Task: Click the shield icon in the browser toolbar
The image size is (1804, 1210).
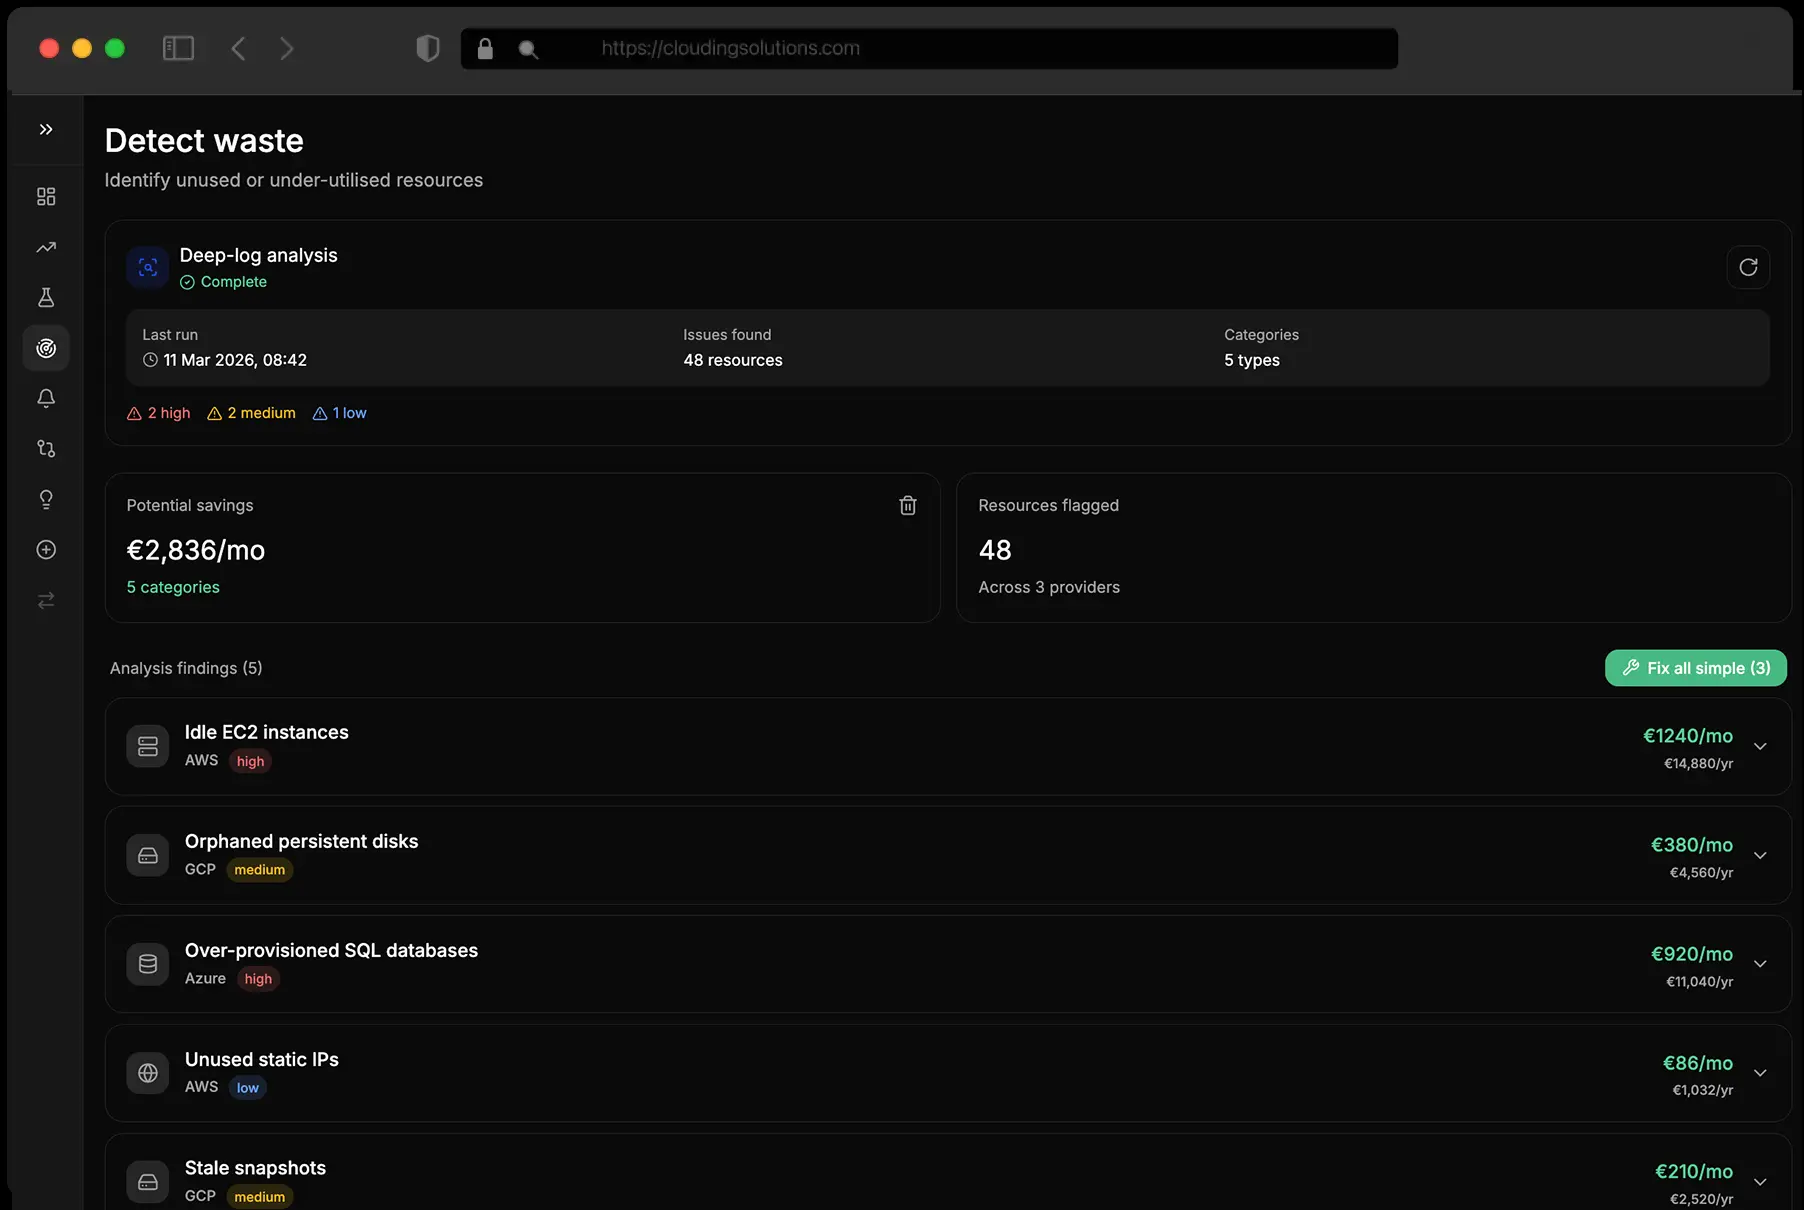Action: (428, 48)
